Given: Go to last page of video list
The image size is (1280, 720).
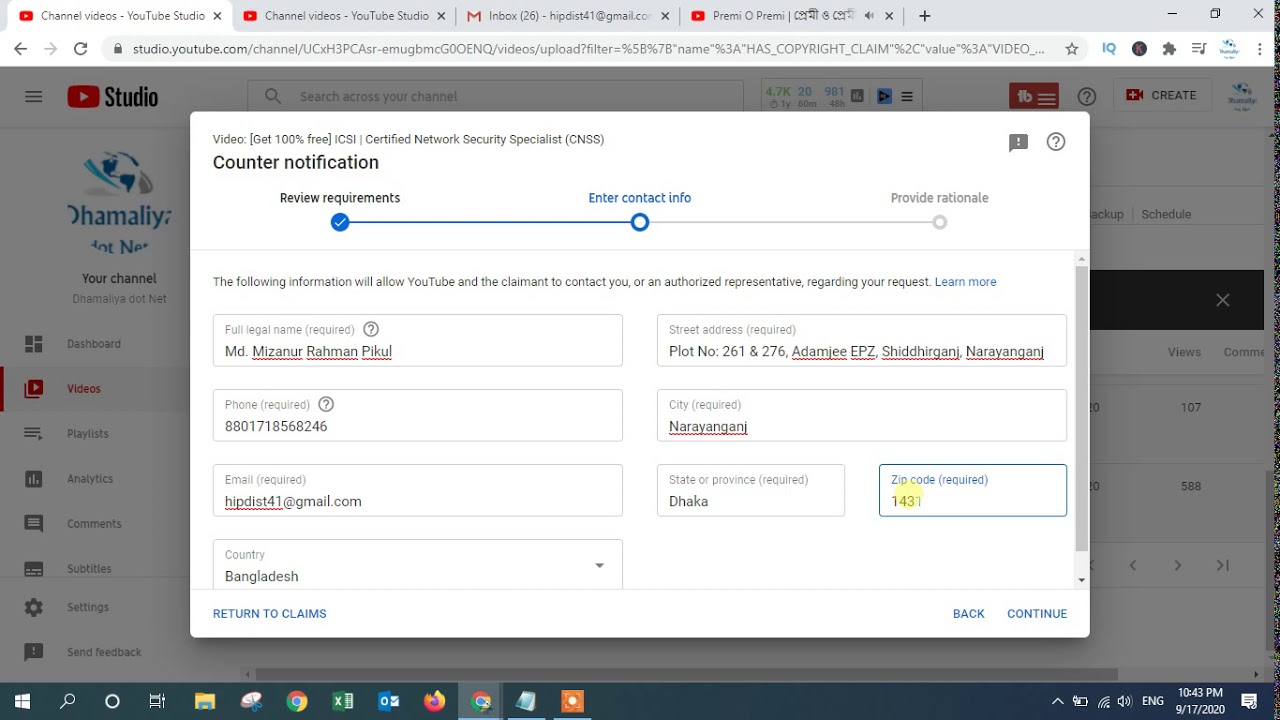Looking at the screenshot, I should (1222, 565).
